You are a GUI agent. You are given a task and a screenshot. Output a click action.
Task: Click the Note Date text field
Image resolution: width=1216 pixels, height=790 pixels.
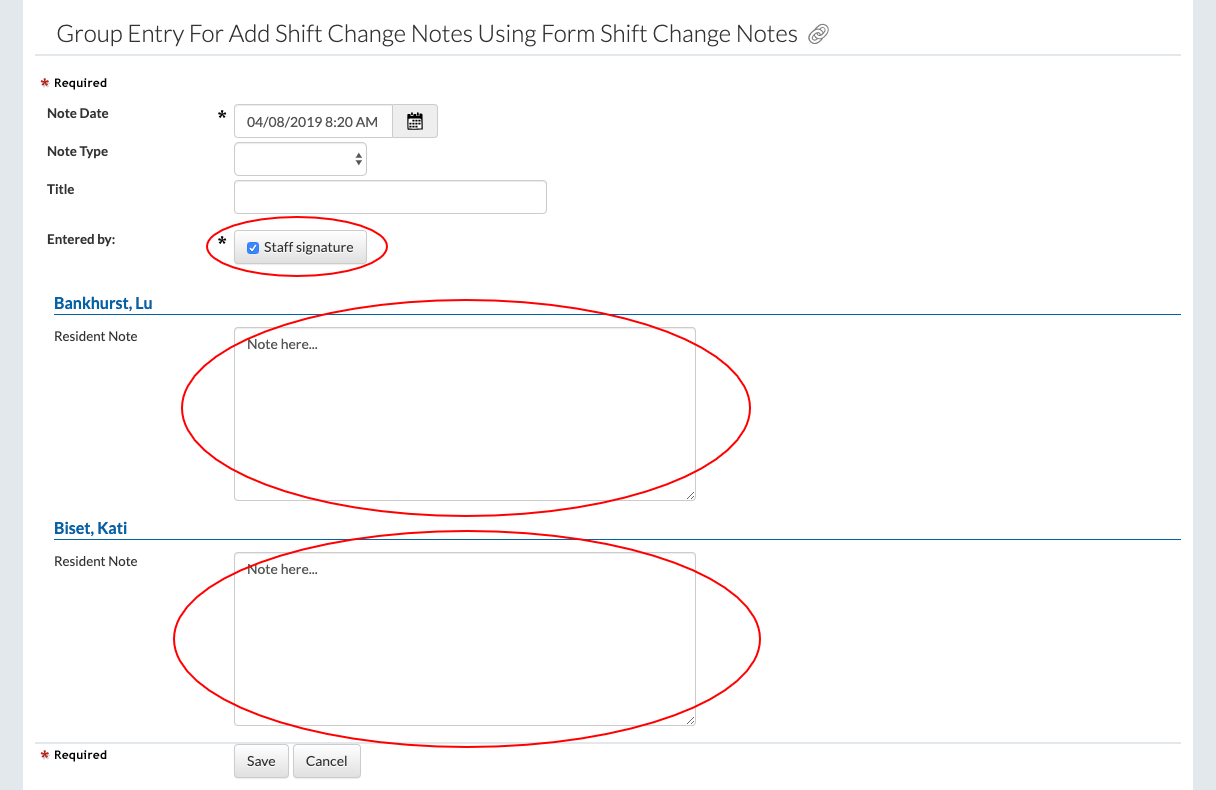tap(313, 121)
